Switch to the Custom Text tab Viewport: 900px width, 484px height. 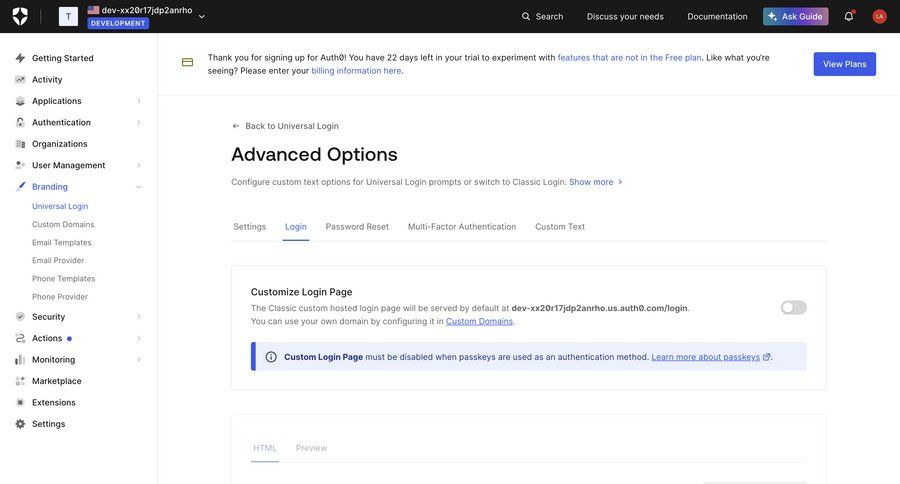tap(560, 227)
